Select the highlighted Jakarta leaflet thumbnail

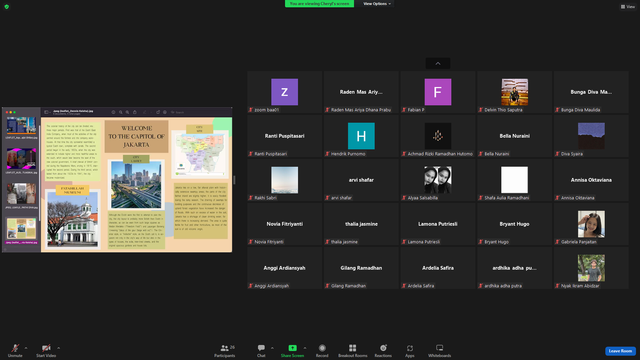pos(21,229)
